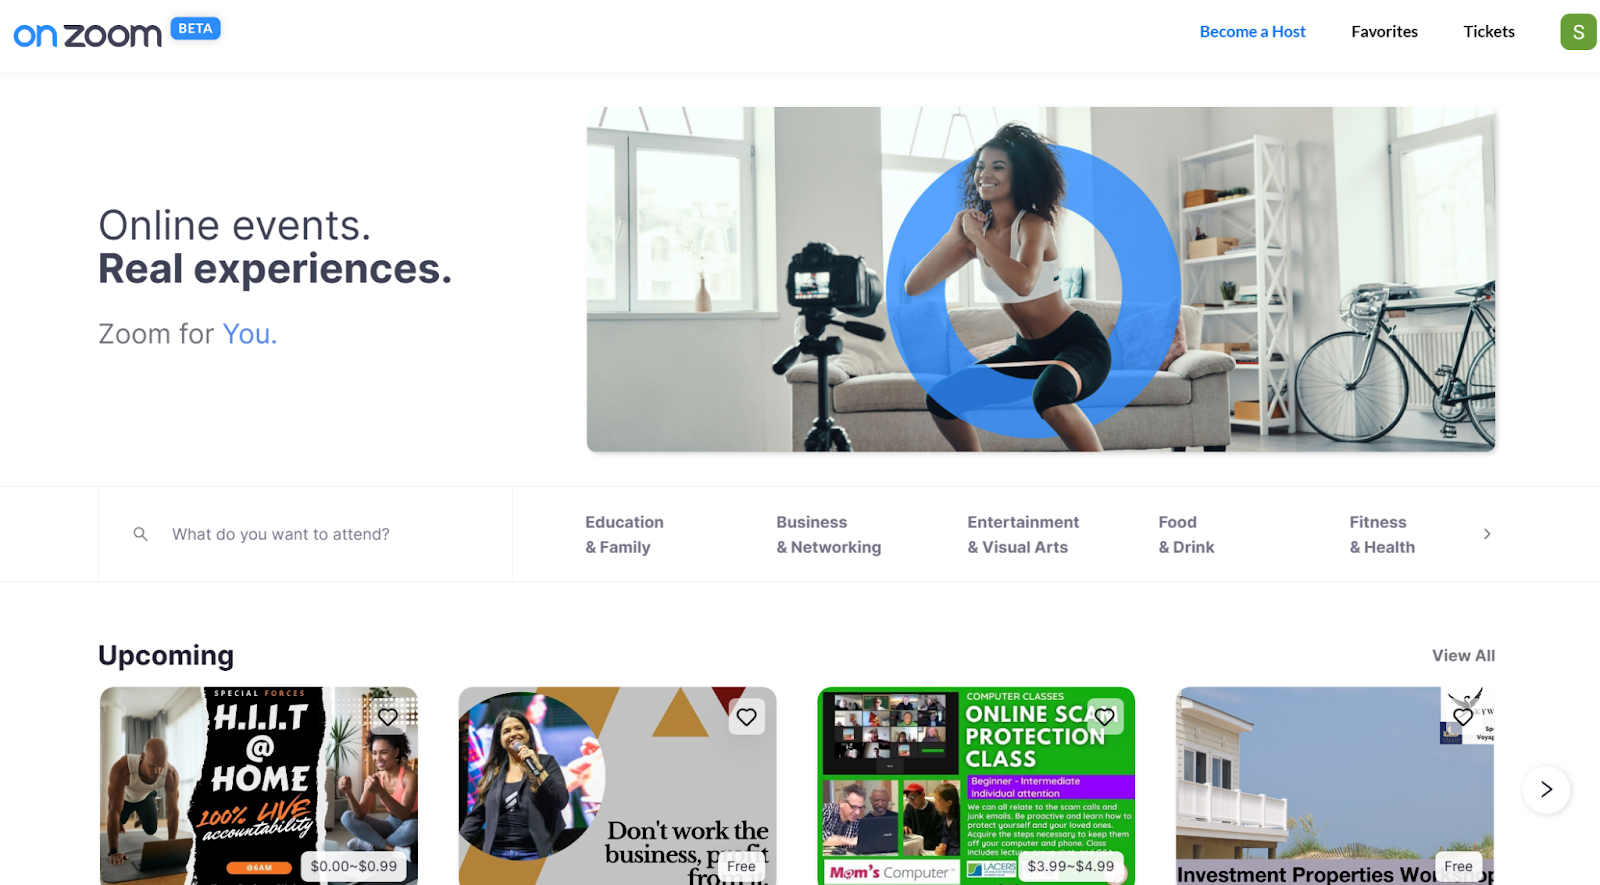Viewport: 1600px width, 885px height.
Task: Toggle heart on Investment Properties Workshop card
Action: 1463,716
